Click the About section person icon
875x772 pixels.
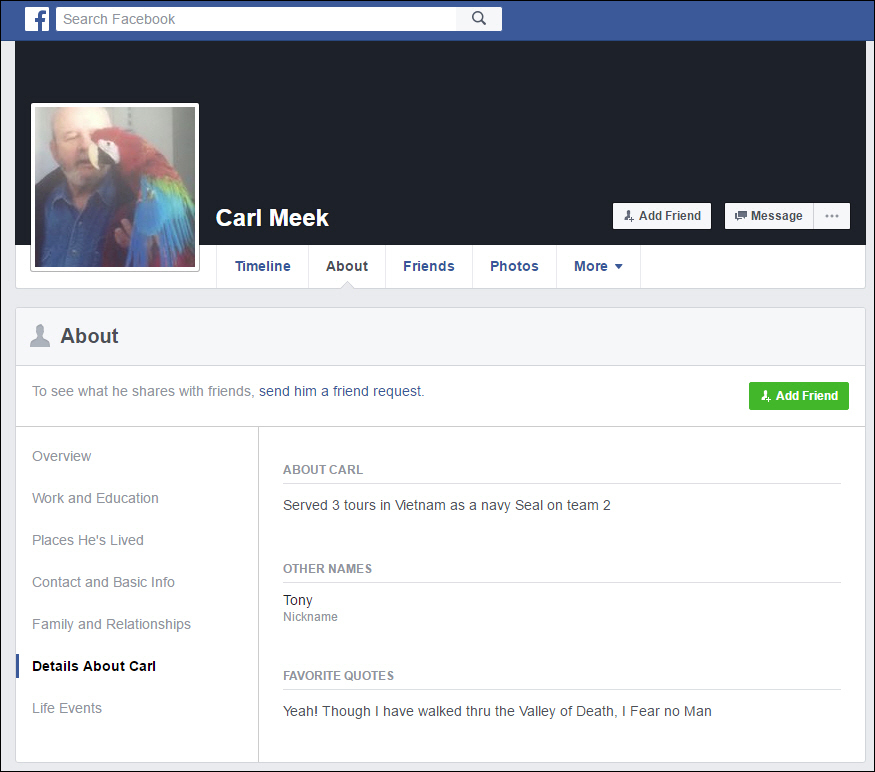(x=40, y=336)
